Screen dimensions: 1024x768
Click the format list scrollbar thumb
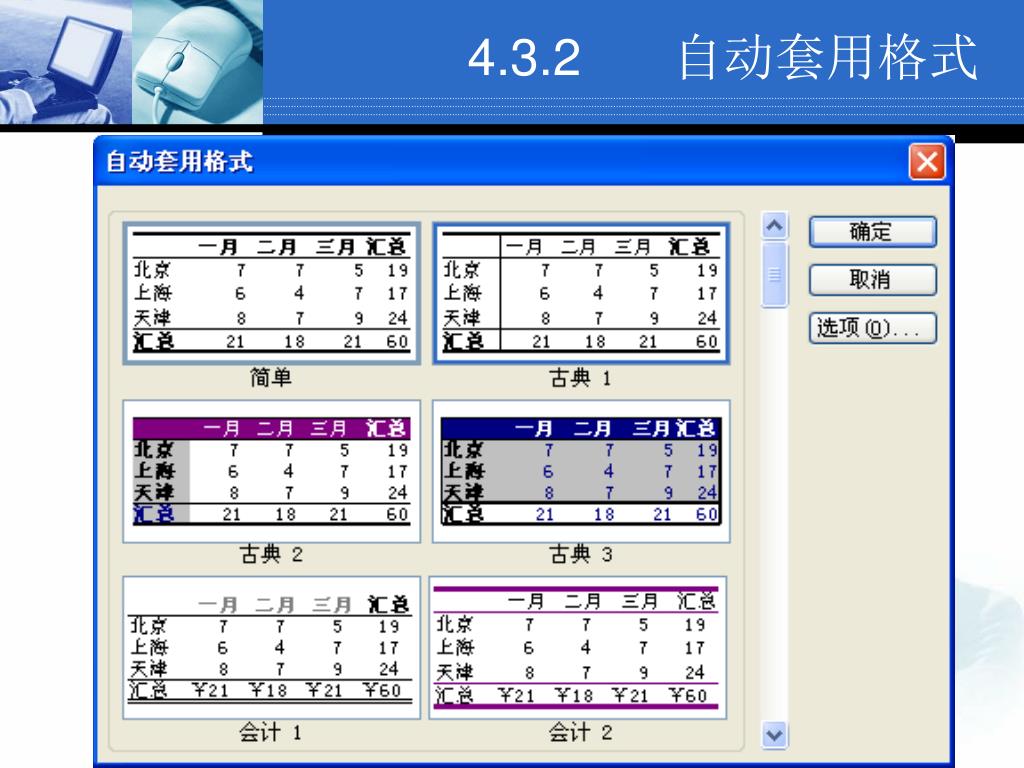pos(775,274)
